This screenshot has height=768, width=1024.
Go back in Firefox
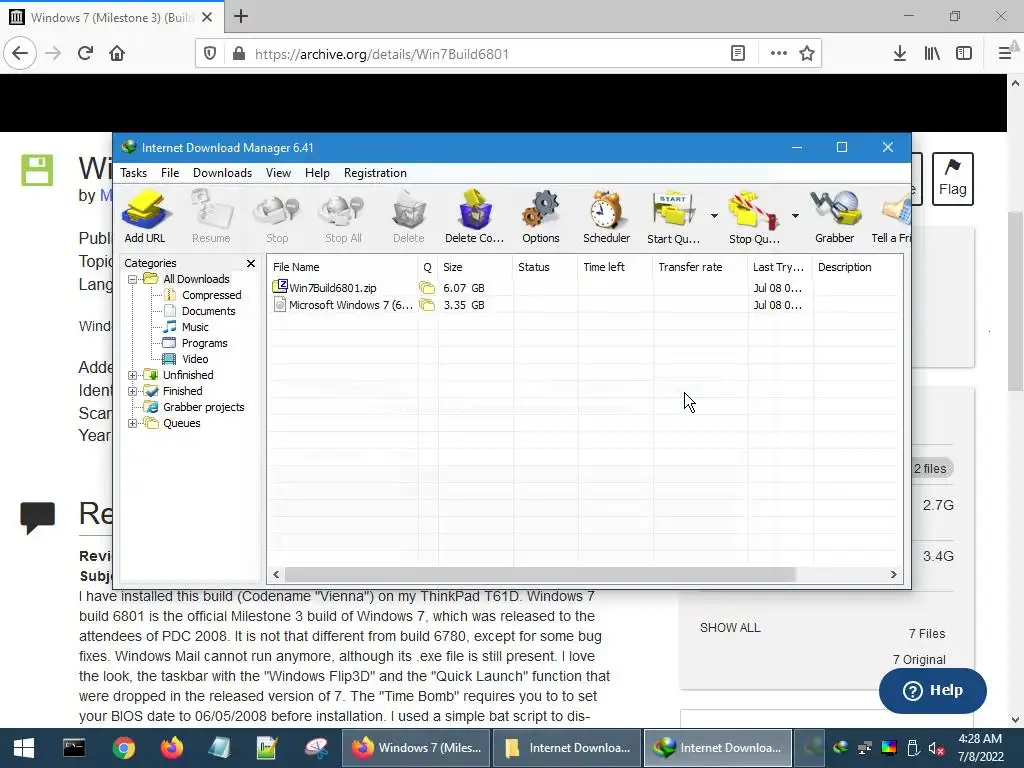coord(20,54)
